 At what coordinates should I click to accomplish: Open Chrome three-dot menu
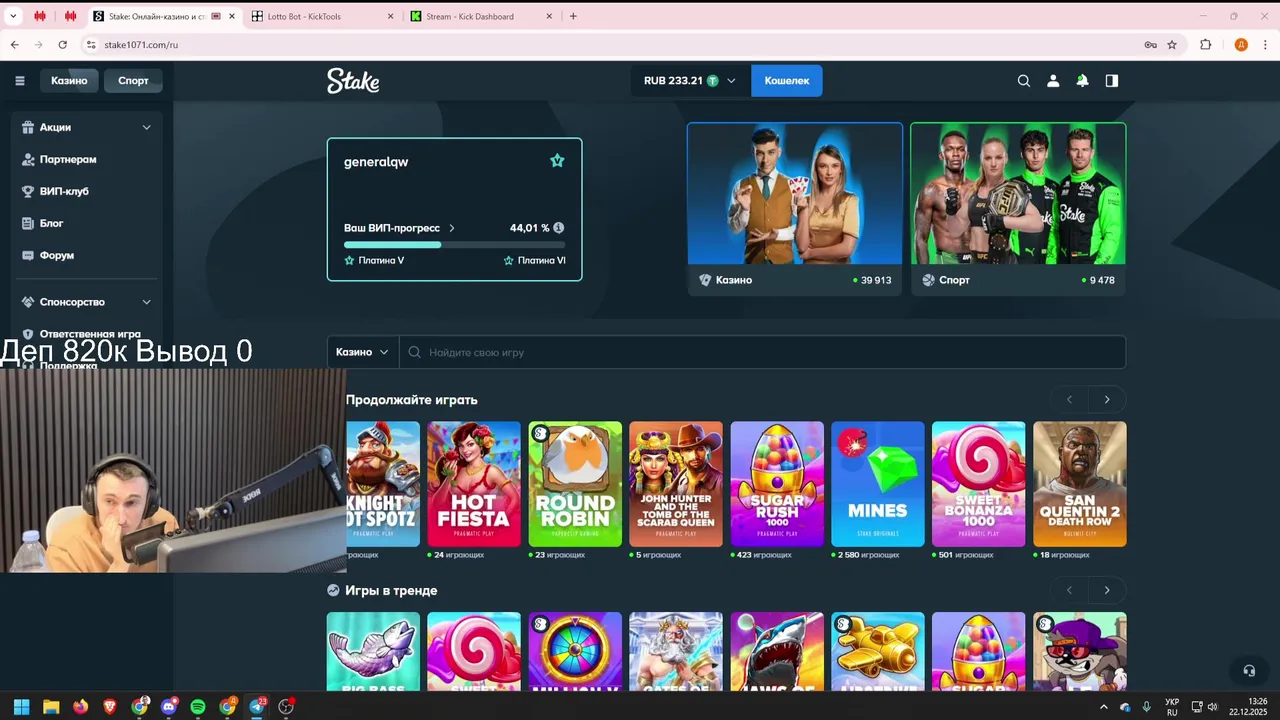pos(1266,45)
